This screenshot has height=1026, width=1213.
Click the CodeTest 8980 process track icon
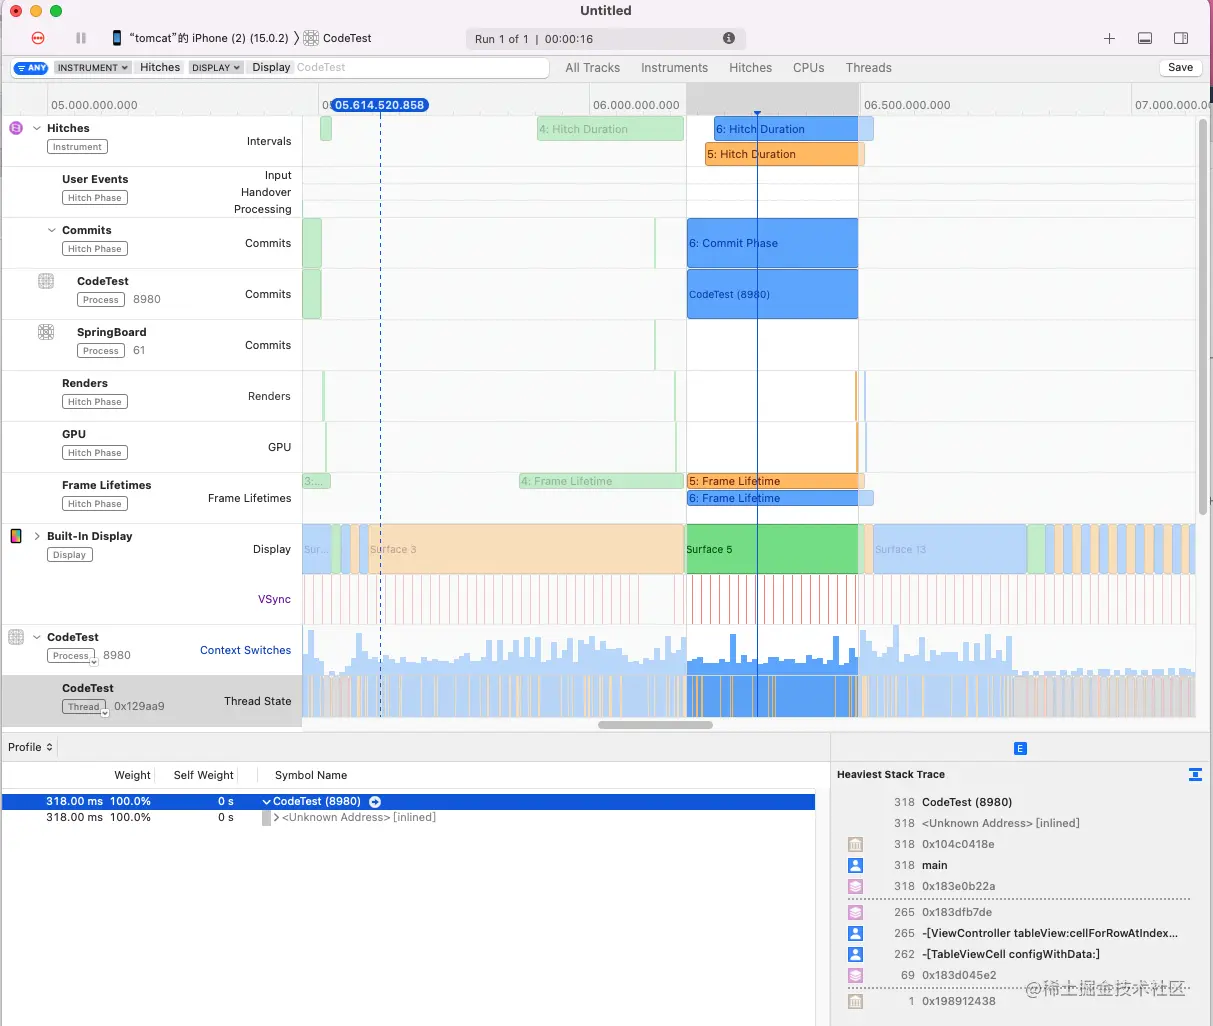[x=16, y=637]
